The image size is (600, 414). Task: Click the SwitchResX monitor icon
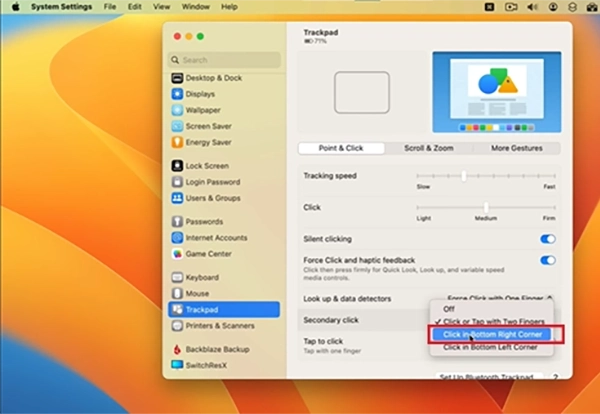[x=177, y=365]
